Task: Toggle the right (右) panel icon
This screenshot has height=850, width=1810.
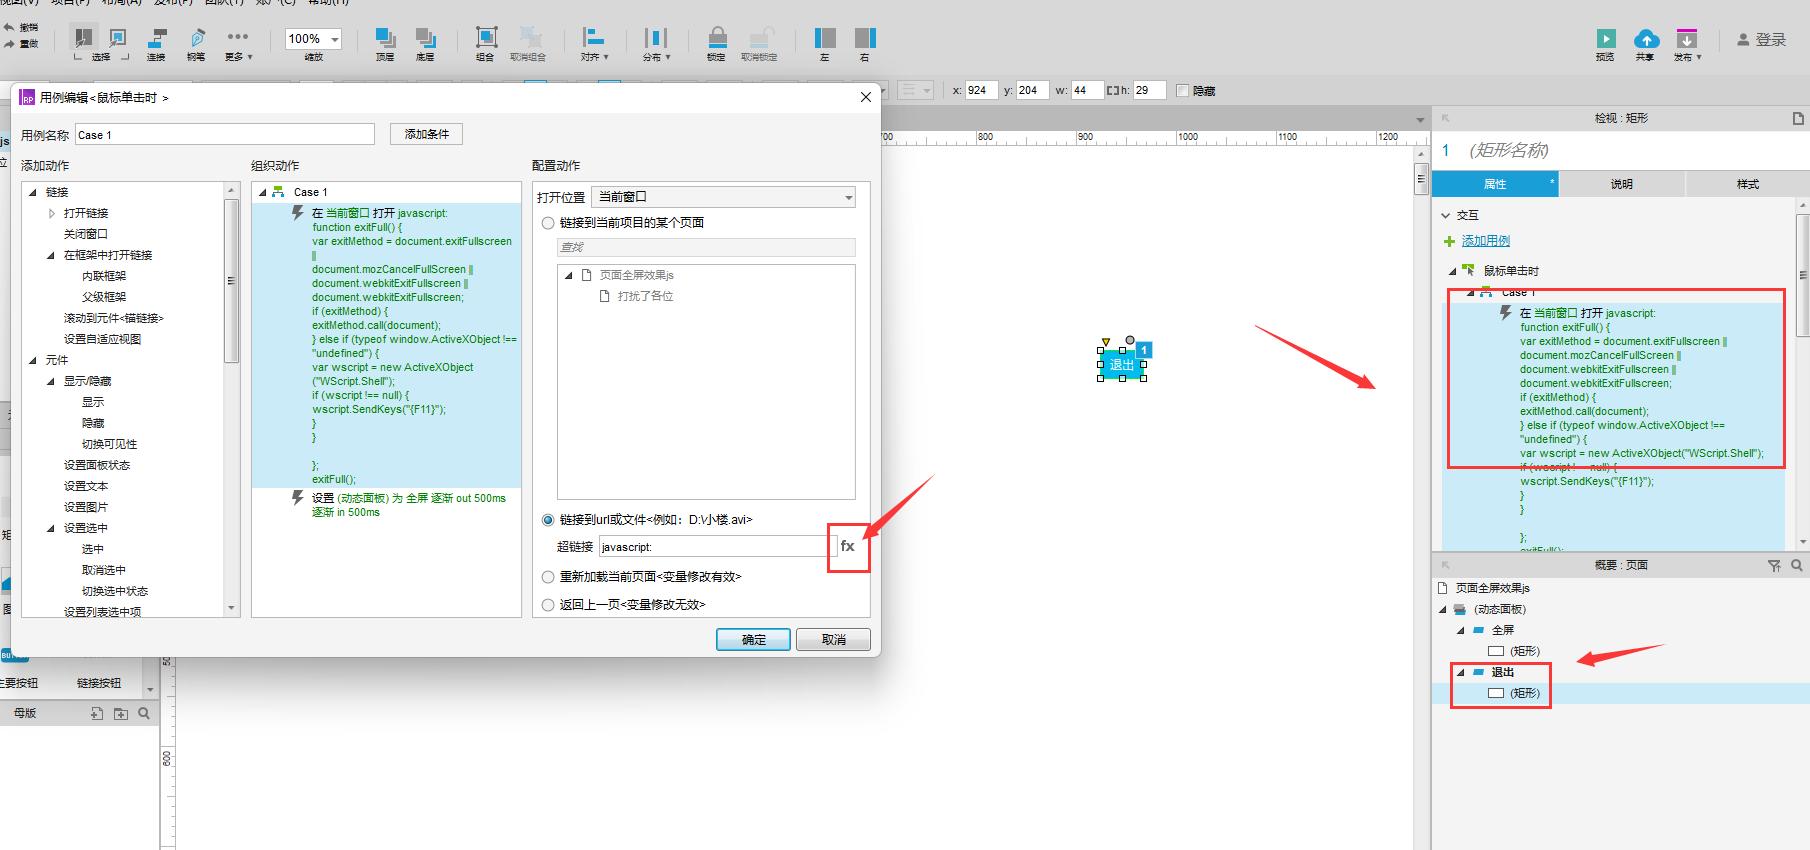Action: tap(866, 38)
